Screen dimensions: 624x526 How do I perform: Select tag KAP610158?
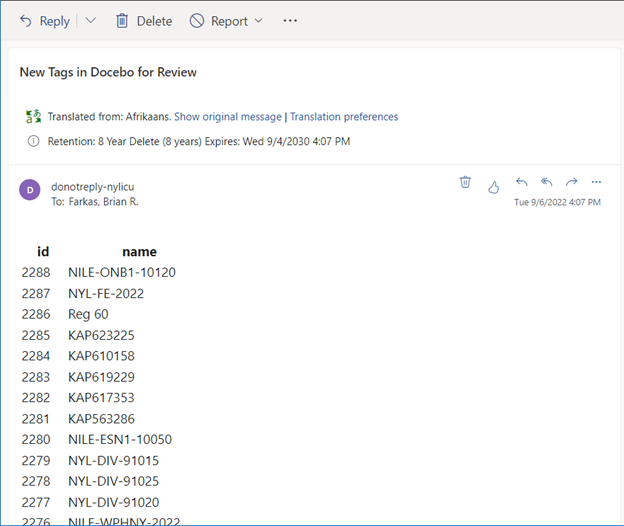(101, 356)
